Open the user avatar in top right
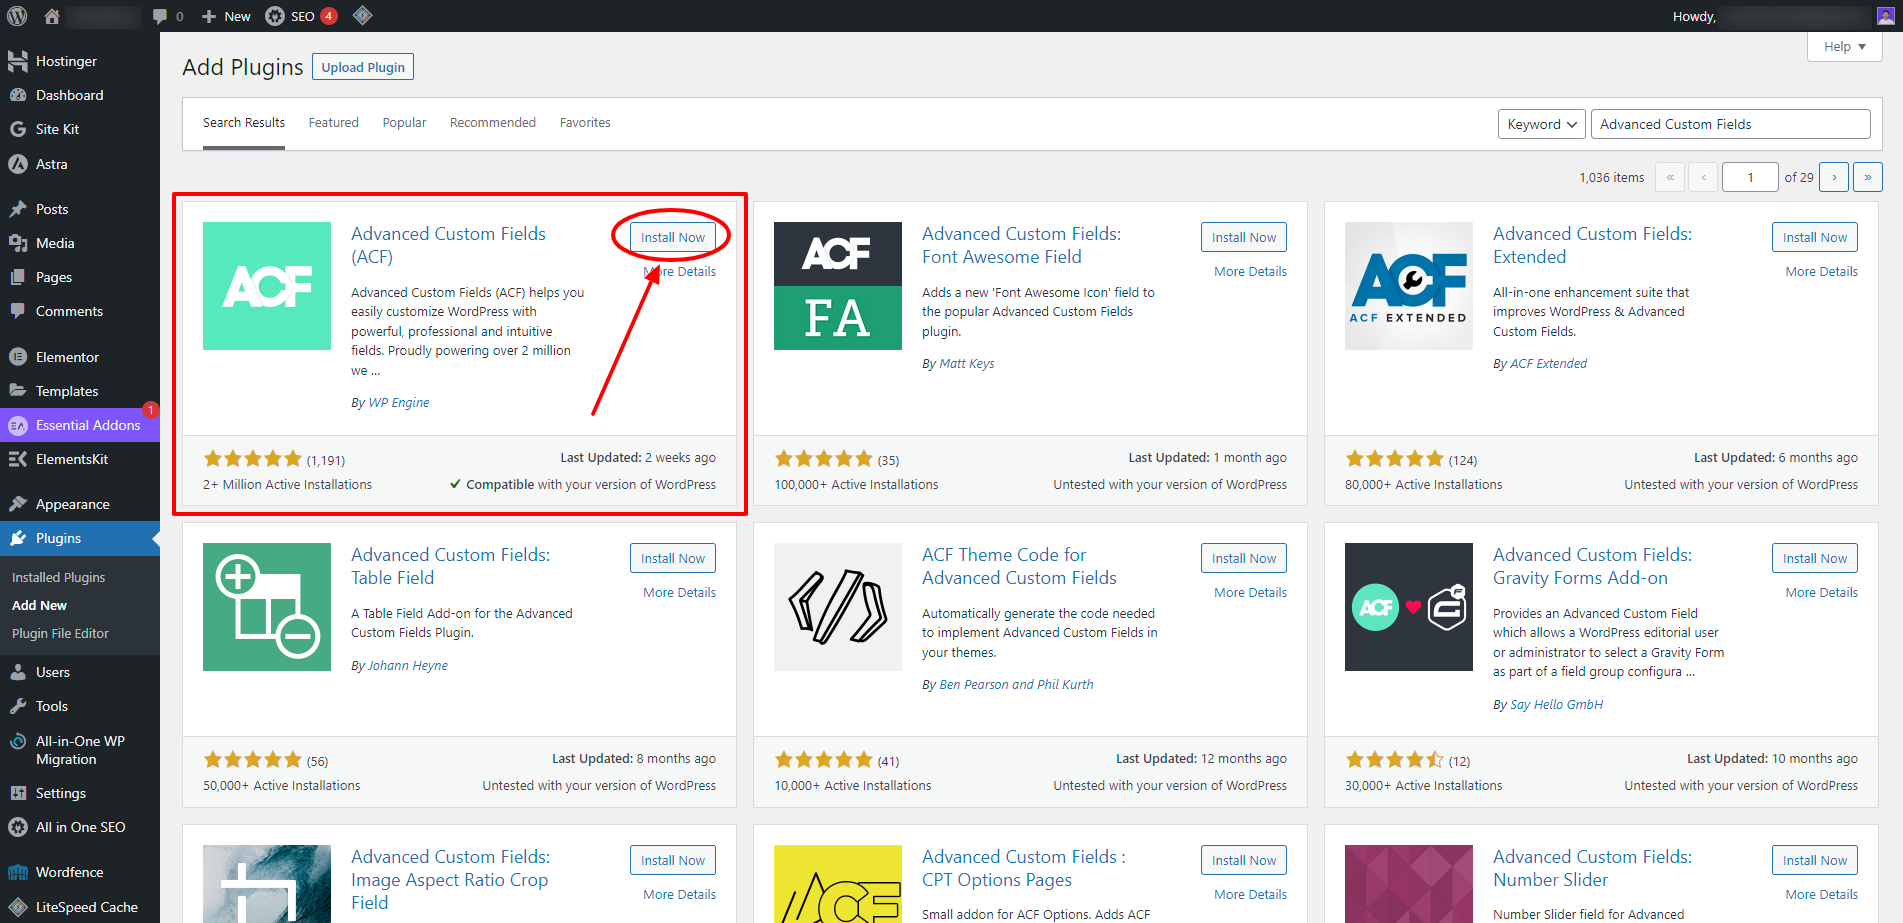 (x=1885, y=16)
